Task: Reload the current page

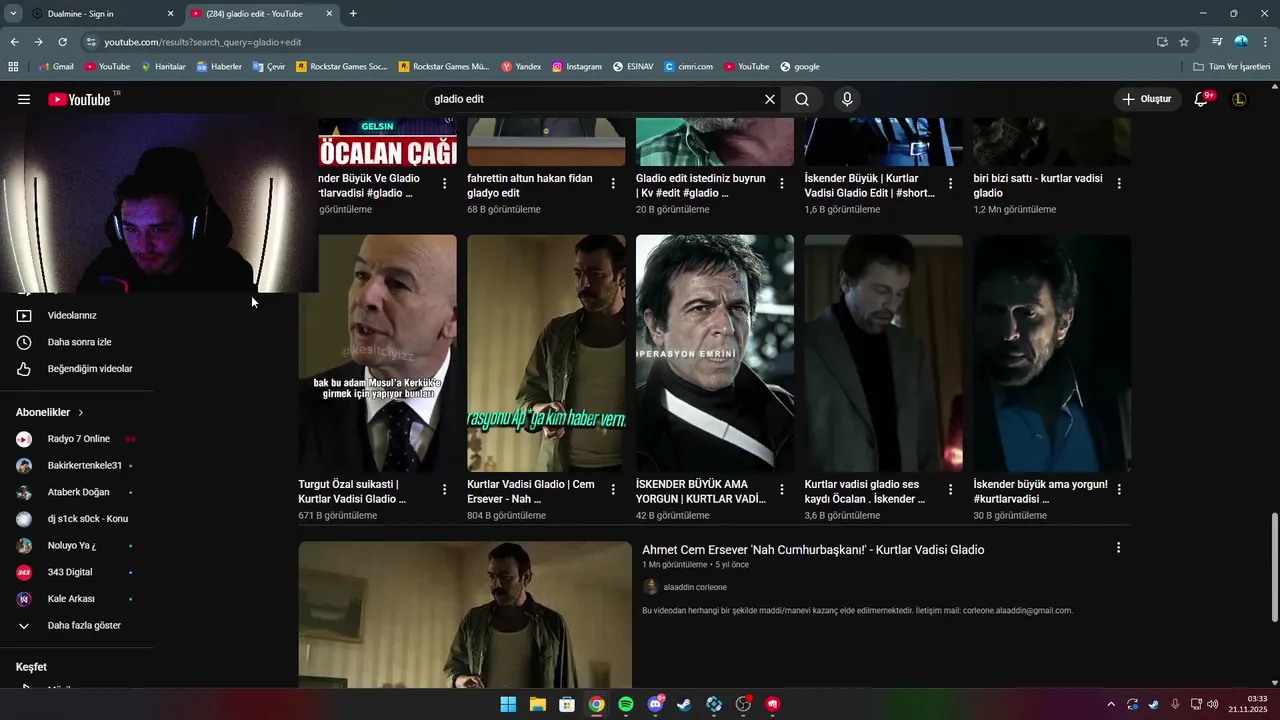Action: [x=62, y=42]
